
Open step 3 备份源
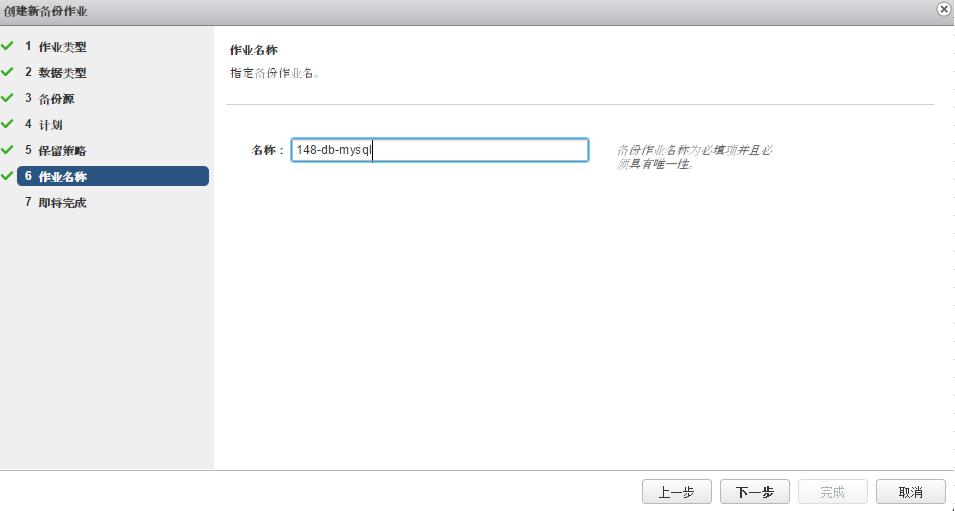click(50, 99)
